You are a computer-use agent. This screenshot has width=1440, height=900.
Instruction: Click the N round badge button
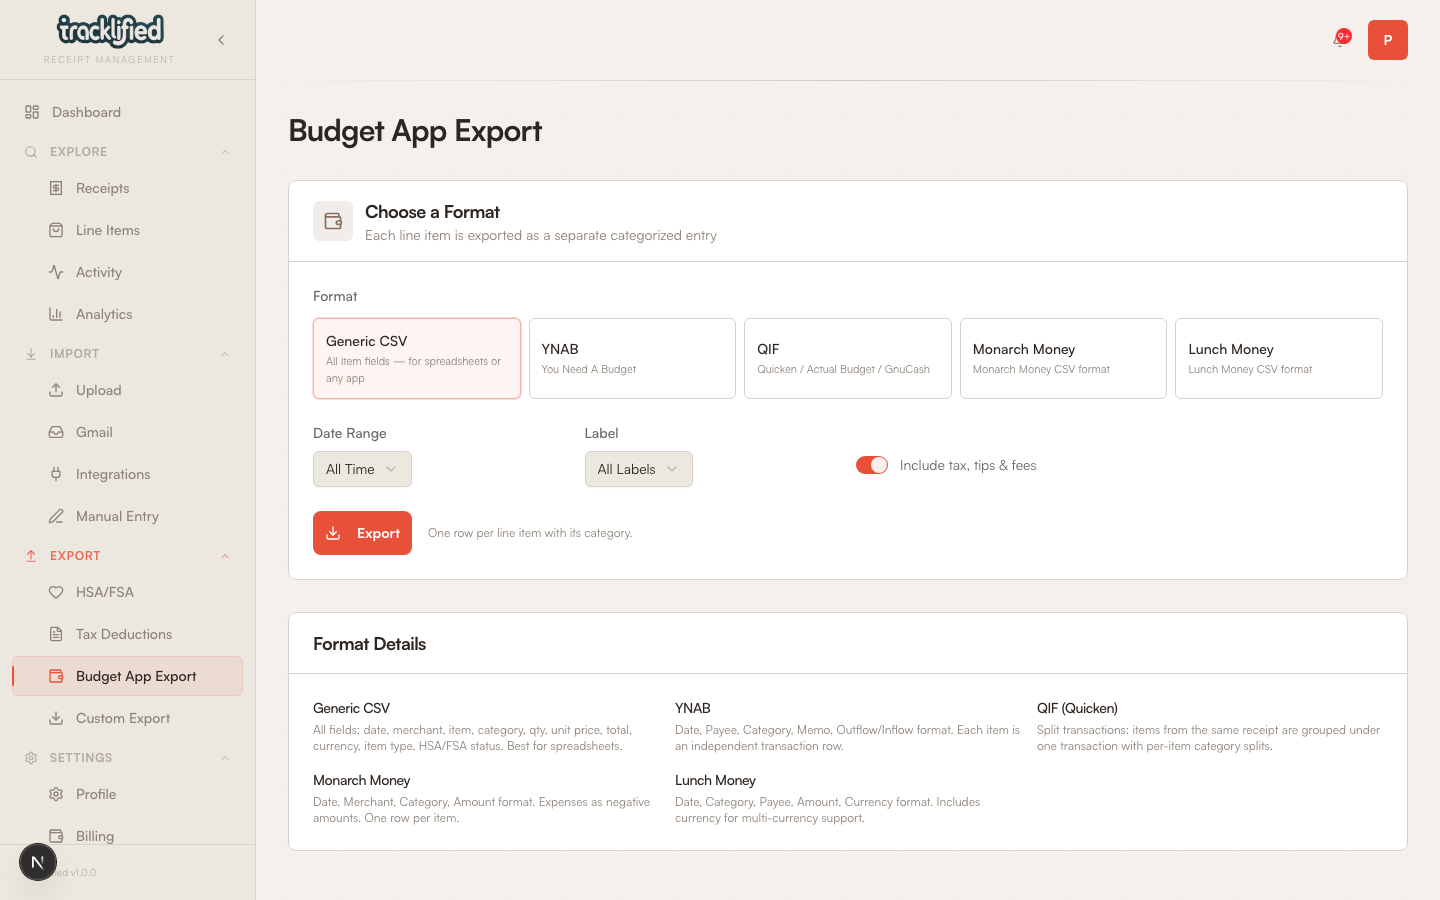tap(38, 862)
